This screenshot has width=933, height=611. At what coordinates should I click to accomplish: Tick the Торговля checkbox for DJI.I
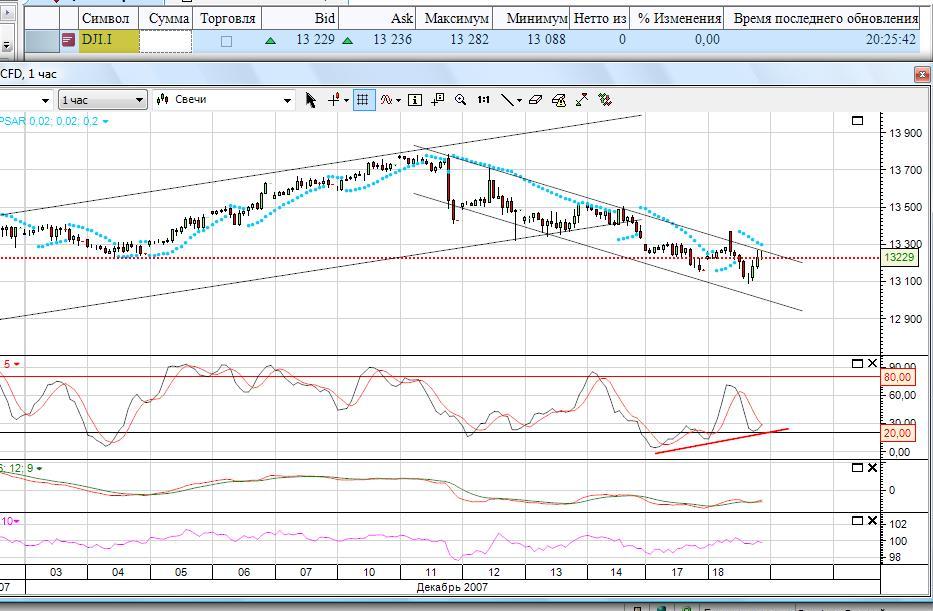point(226,41)
